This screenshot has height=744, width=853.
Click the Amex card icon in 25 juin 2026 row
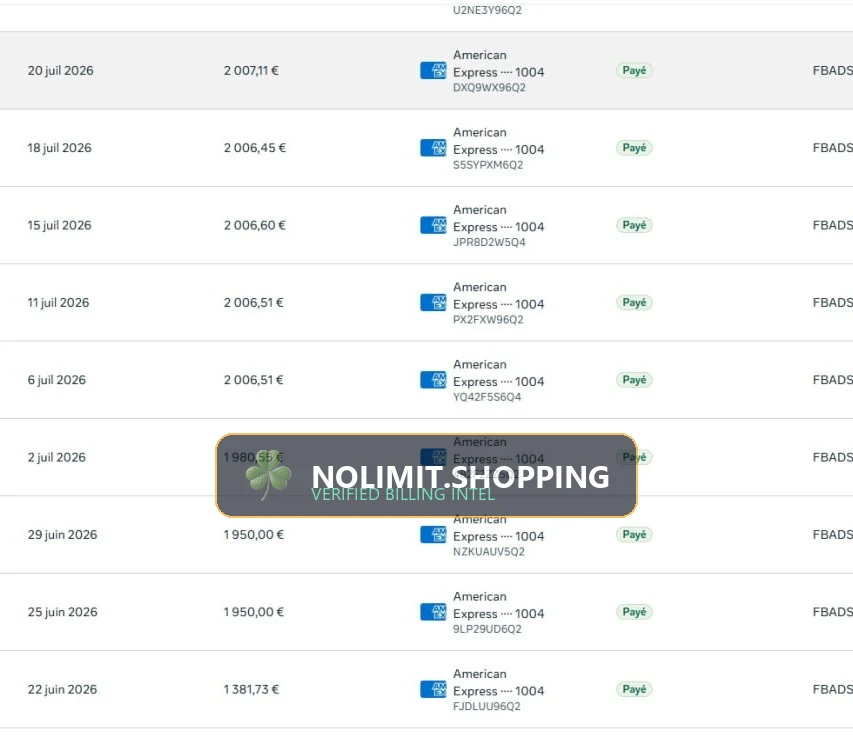pos(433,612)
